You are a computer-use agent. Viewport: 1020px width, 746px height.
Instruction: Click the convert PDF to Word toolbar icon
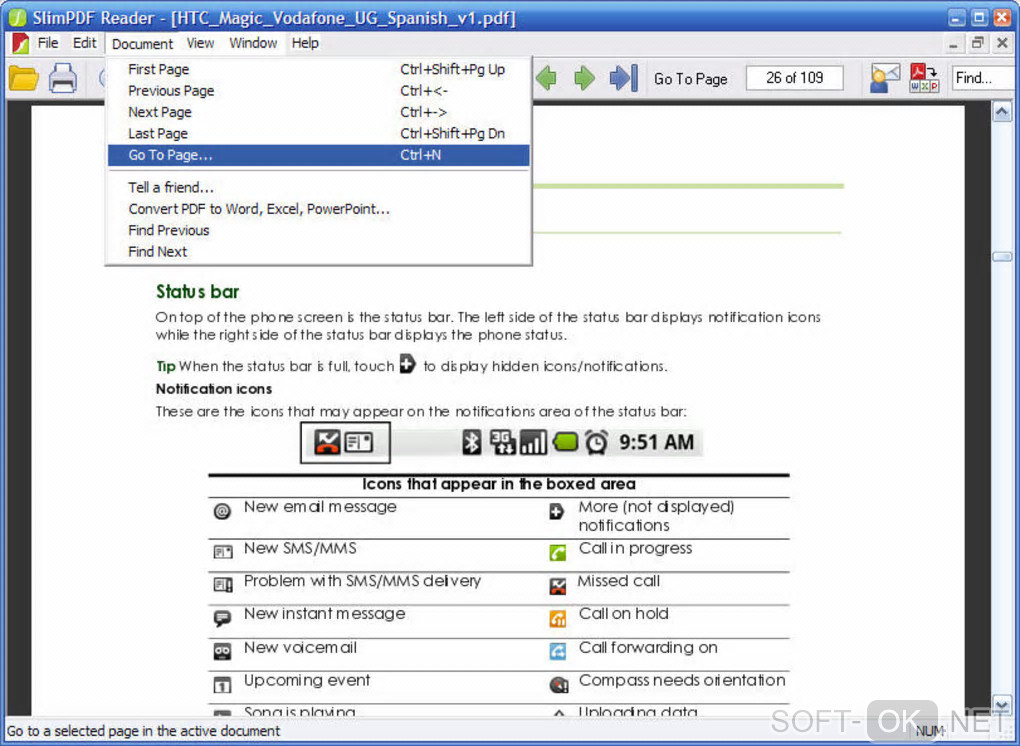pyautogui.click(x=924, y=79)
